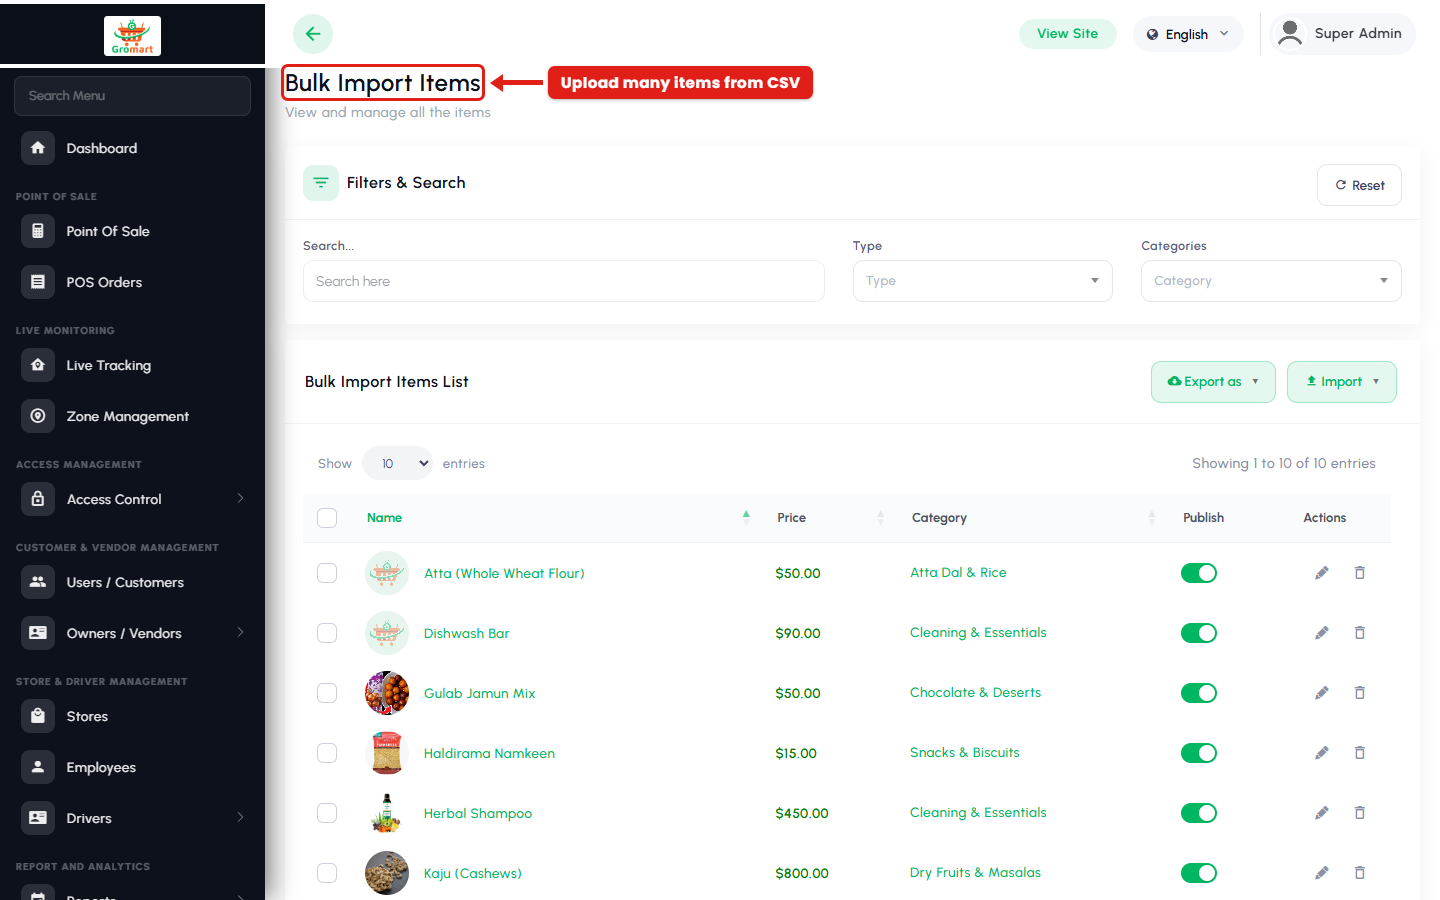The width and height of the screenshot is (1440, 900).
Task: Click the Reset filters button
Action: (1359, 185)
